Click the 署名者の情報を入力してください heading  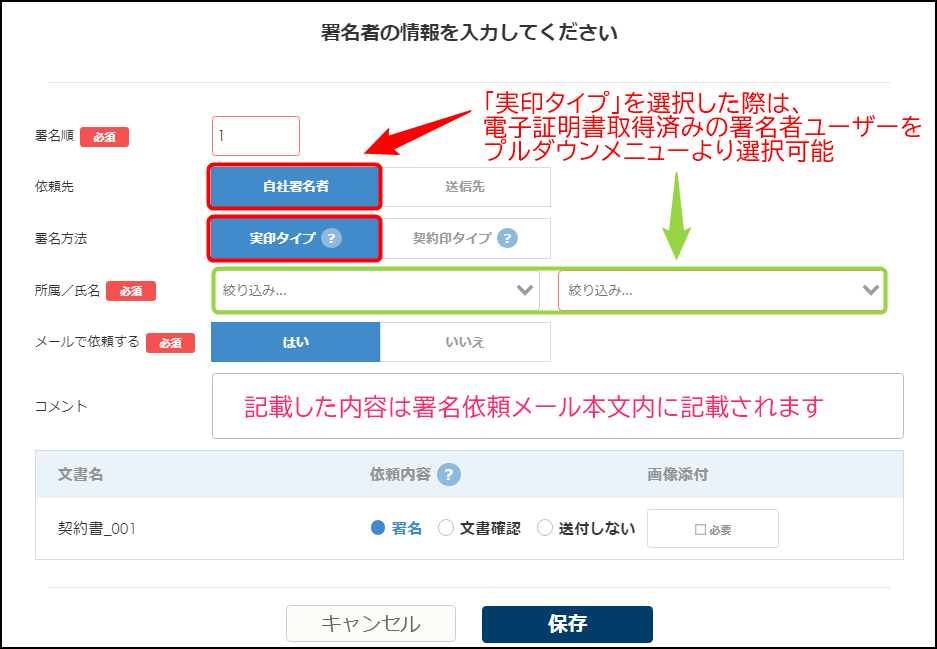[468, 32]
